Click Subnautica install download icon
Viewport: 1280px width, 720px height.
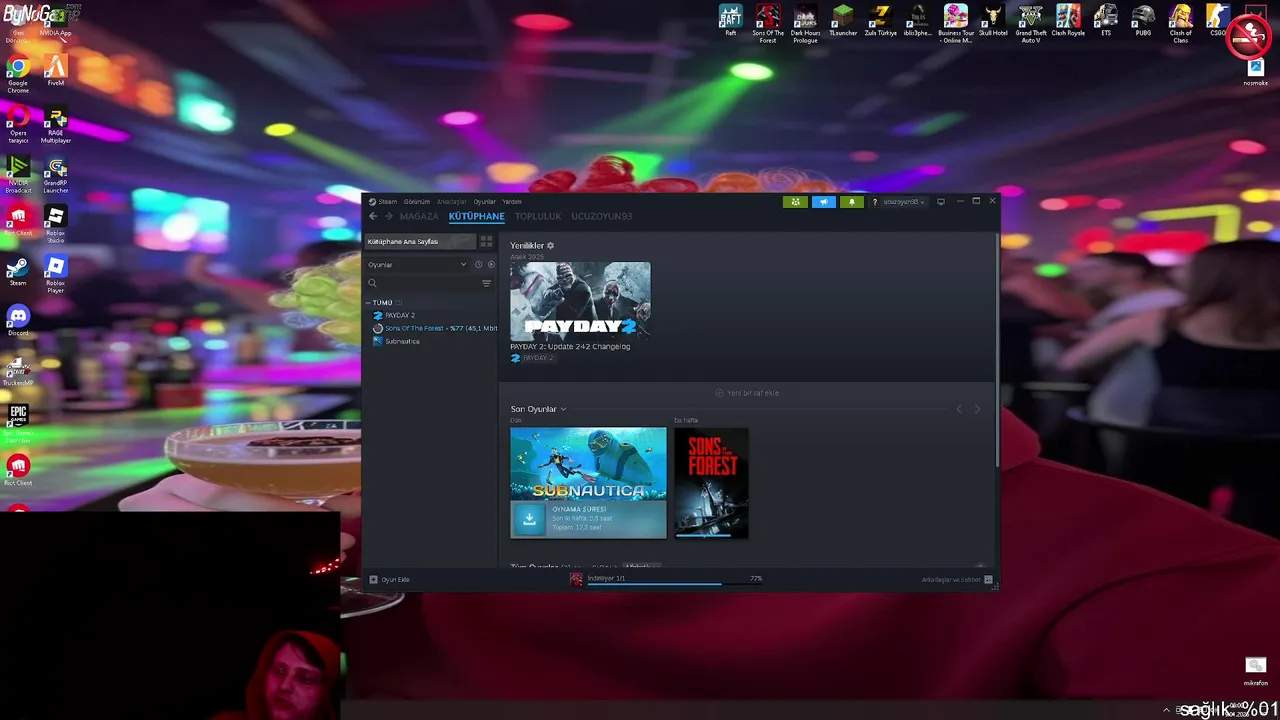click(x=529, y=519)
